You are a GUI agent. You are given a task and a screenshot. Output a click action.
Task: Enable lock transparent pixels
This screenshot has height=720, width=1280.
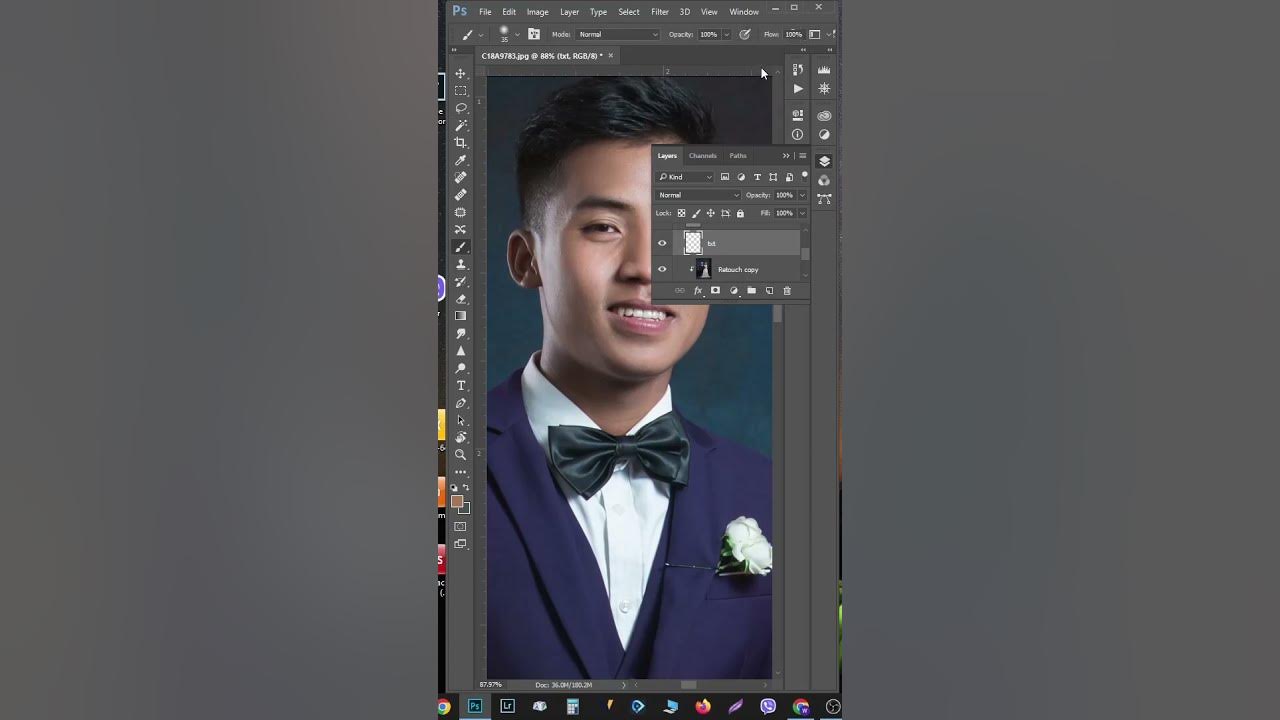681,212
